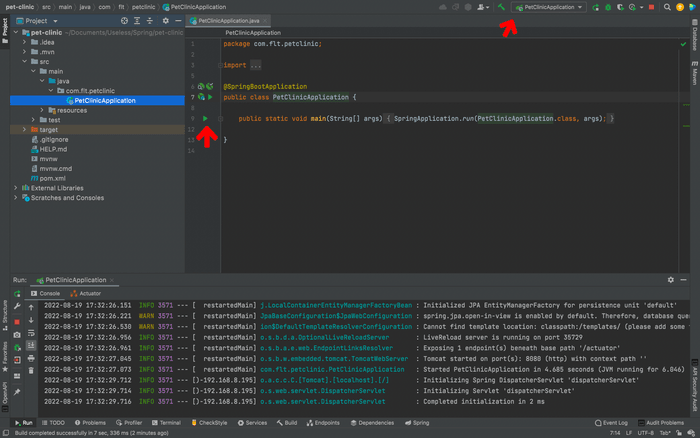Toggle scroll to end in the console
Image resolution: width=700 pixels, height=438 pixels.
pos(31,346)
